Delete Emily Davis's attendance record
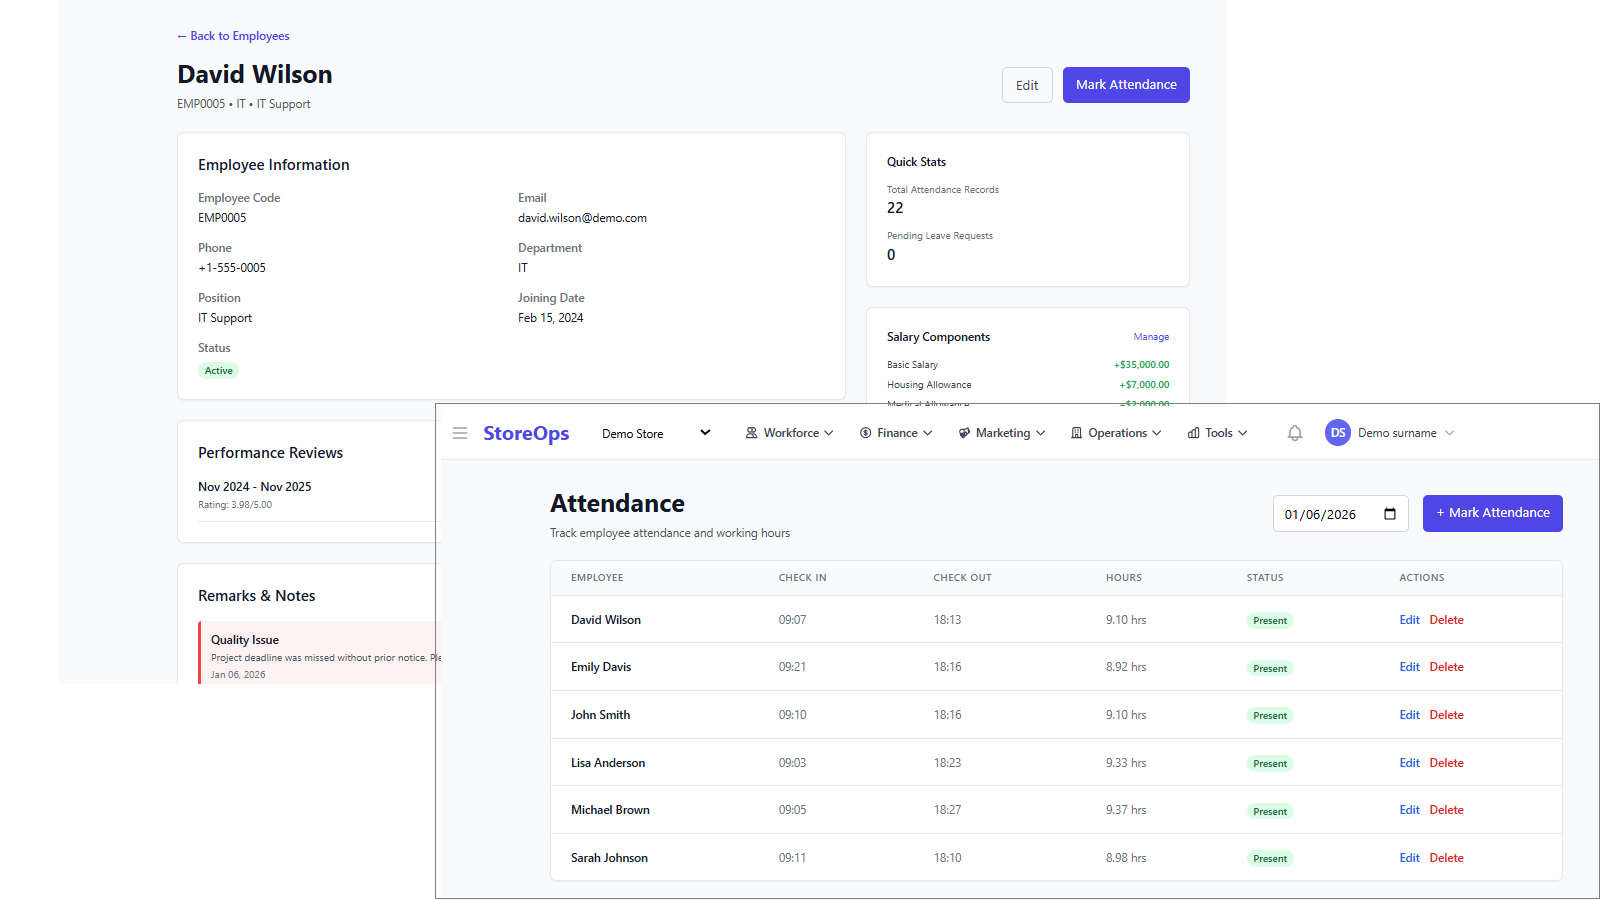 [1446, 667]
